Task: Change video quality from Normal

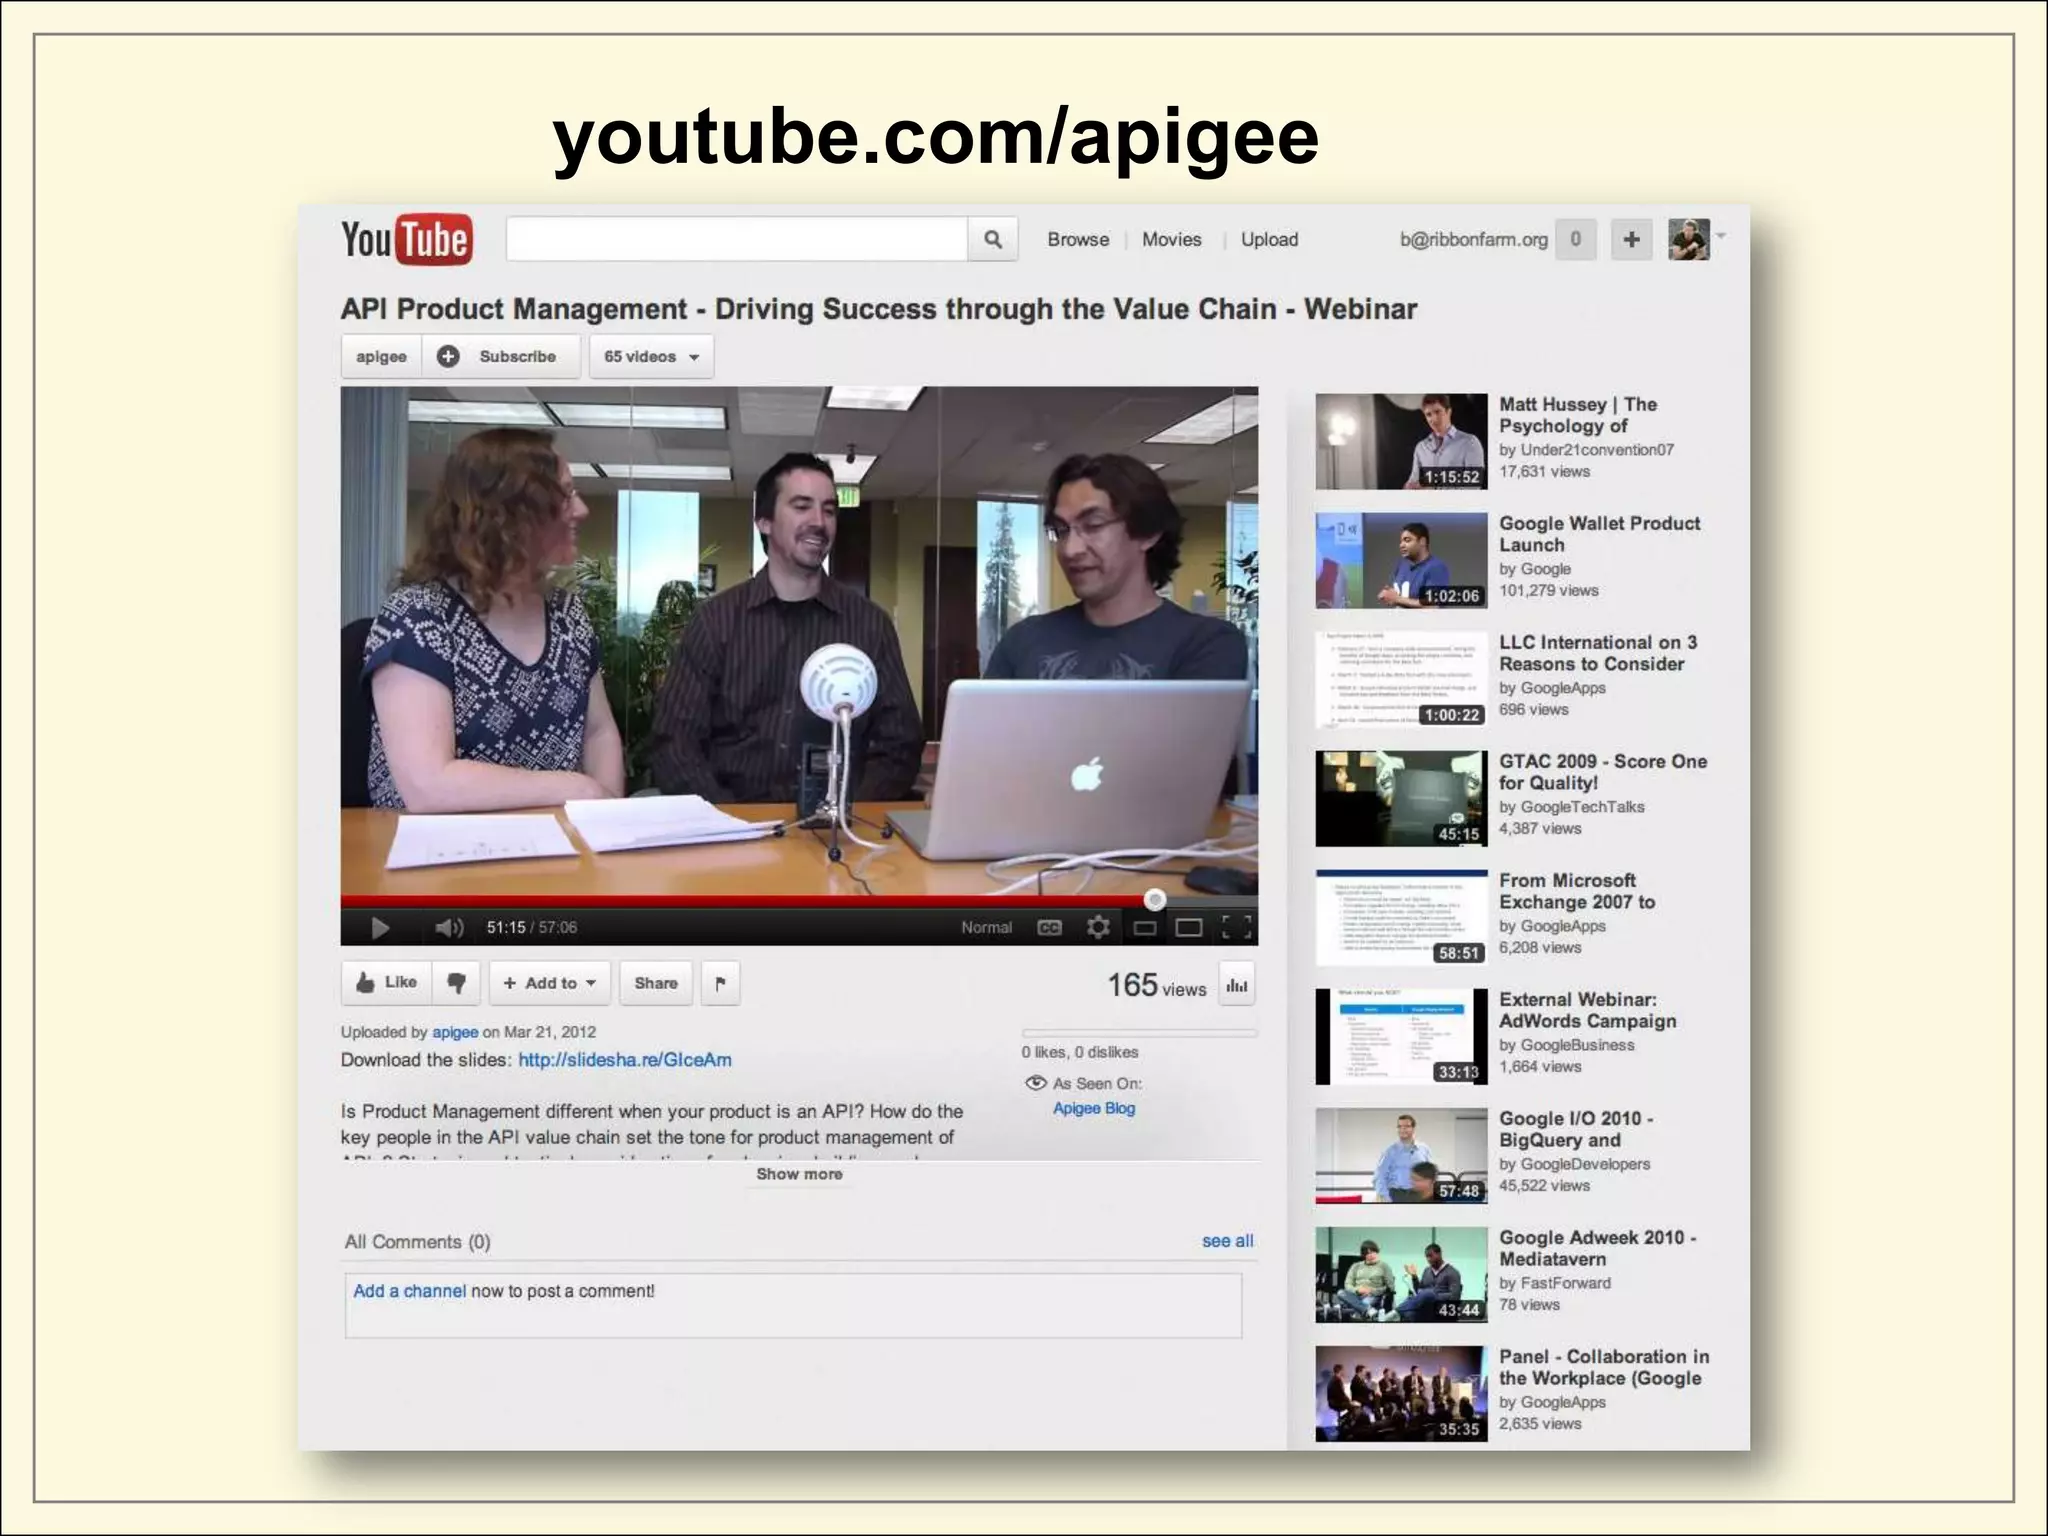Action: pyautogui.click(x=986, y=928)
